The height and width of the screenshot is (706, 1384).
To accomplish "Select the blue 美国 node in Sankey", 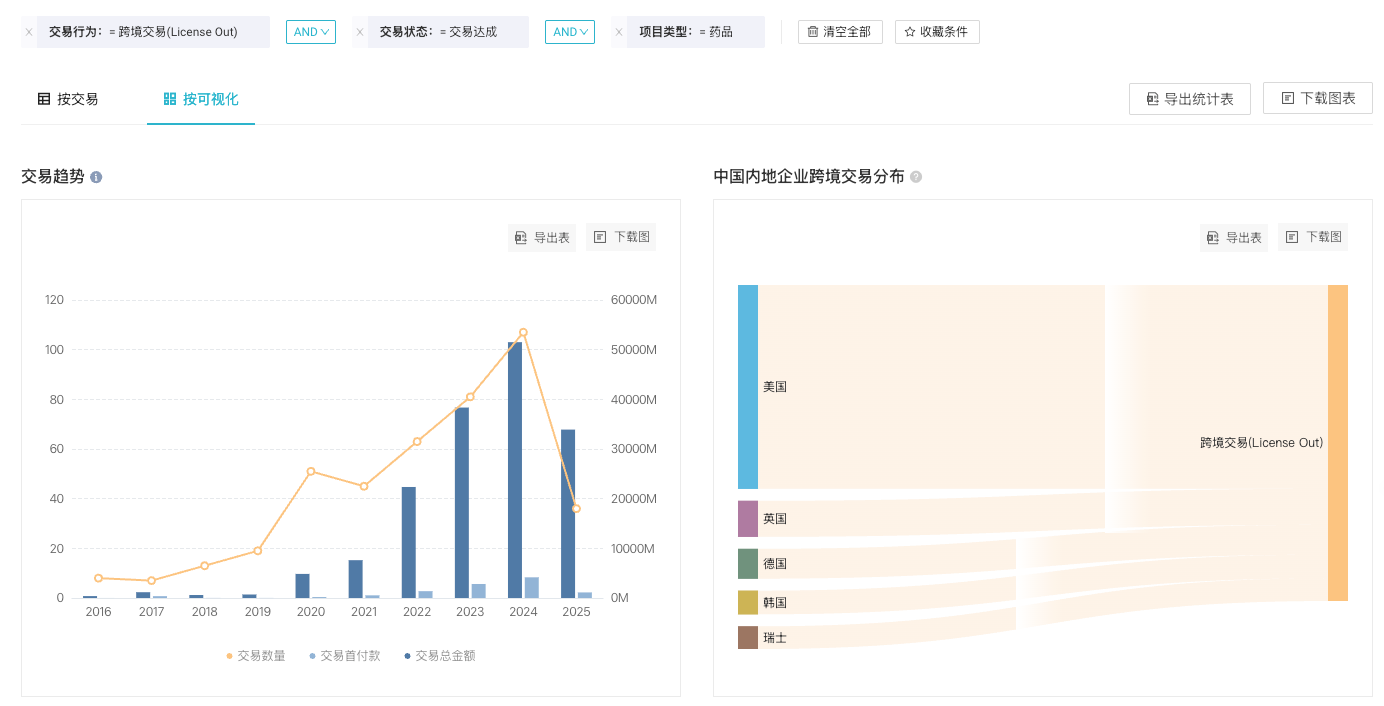I will 748,387.
